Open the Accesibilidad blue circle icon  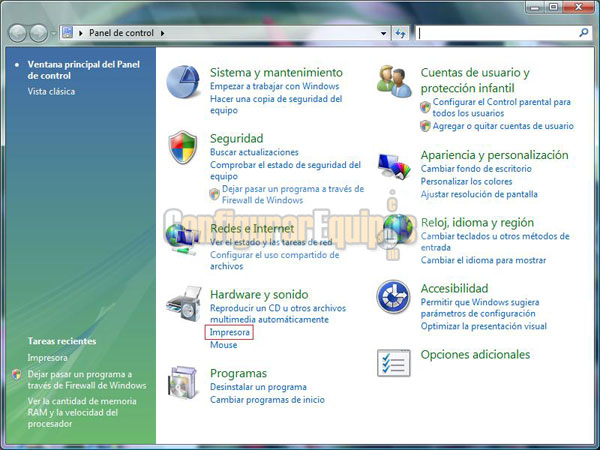point(393,297)
